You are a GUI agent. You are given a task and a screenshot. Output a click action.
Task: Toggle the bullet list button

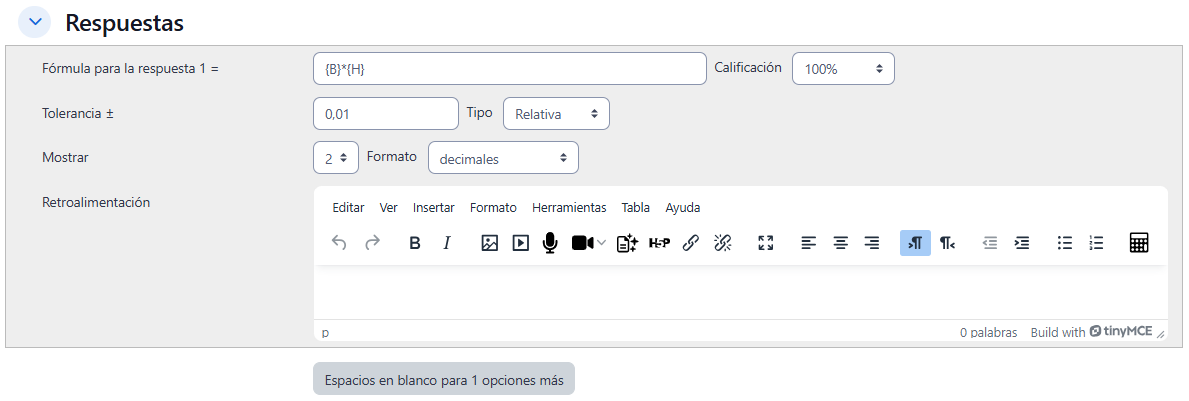tap(1065, 243)
